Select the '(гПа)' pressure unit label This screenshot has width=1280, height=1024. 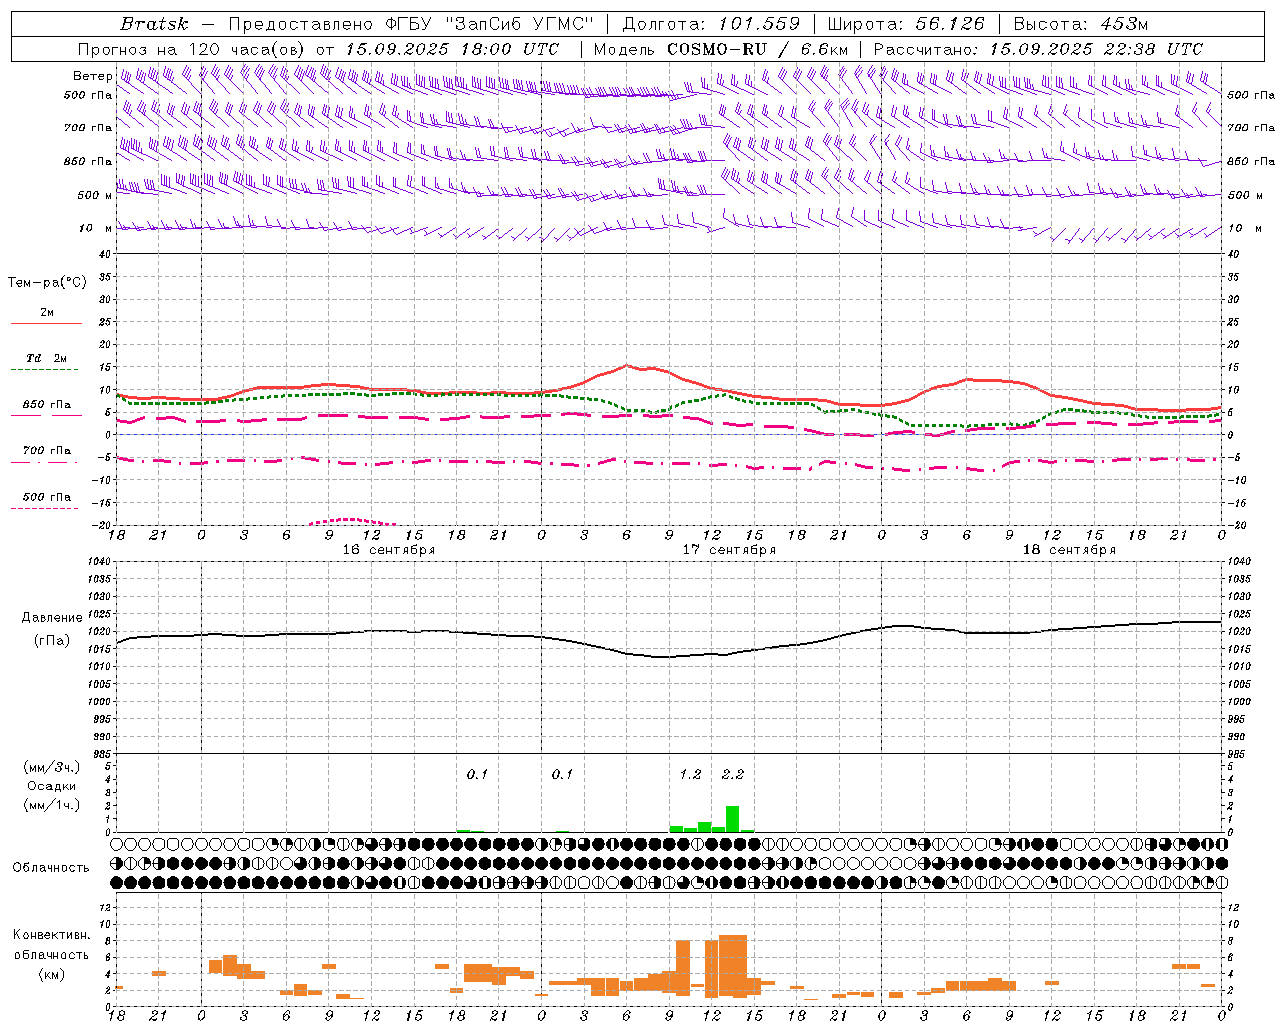click(x=52, y=641)
